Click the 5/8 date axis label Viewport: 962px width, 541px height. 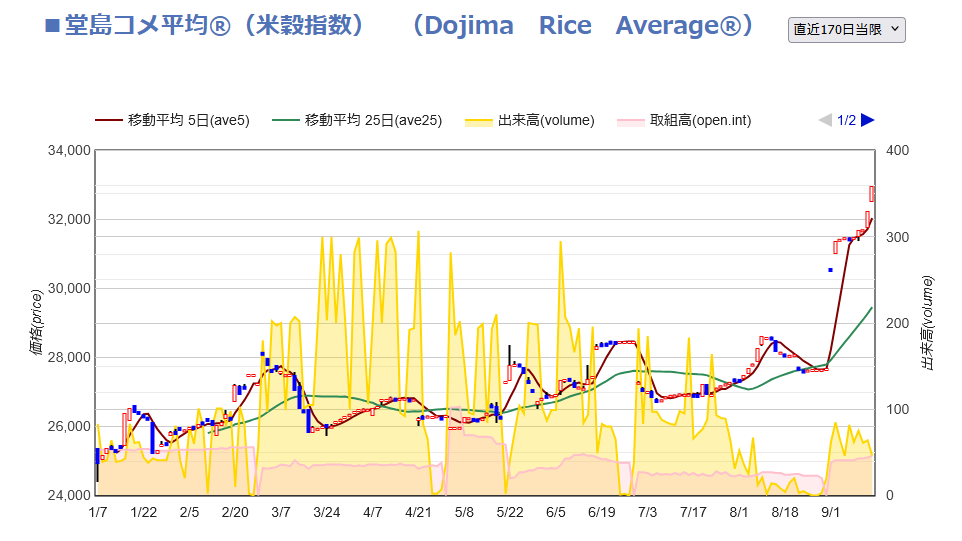[464, 512]
